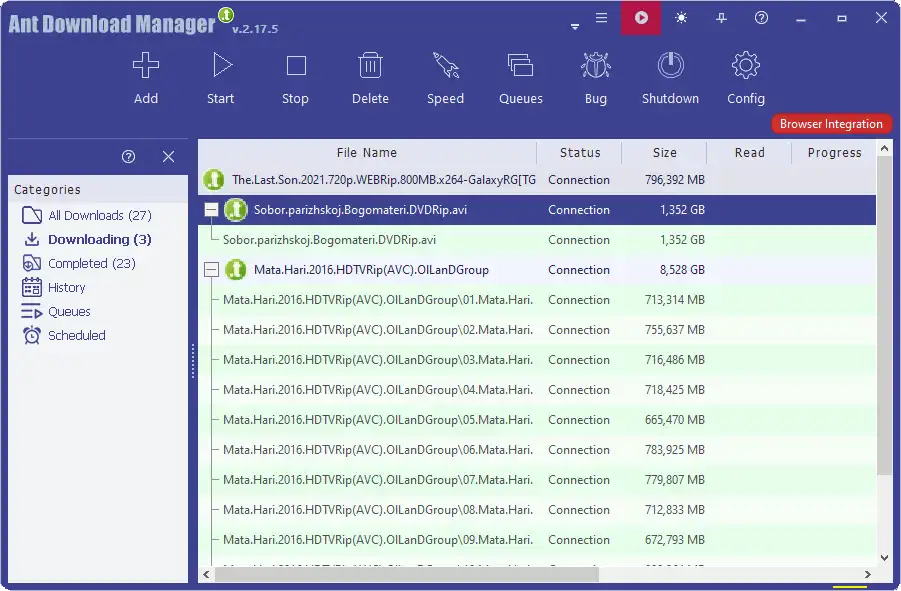Select Mata.Hari file 08 row
901x591 pixels.
(x=537, y=509)
